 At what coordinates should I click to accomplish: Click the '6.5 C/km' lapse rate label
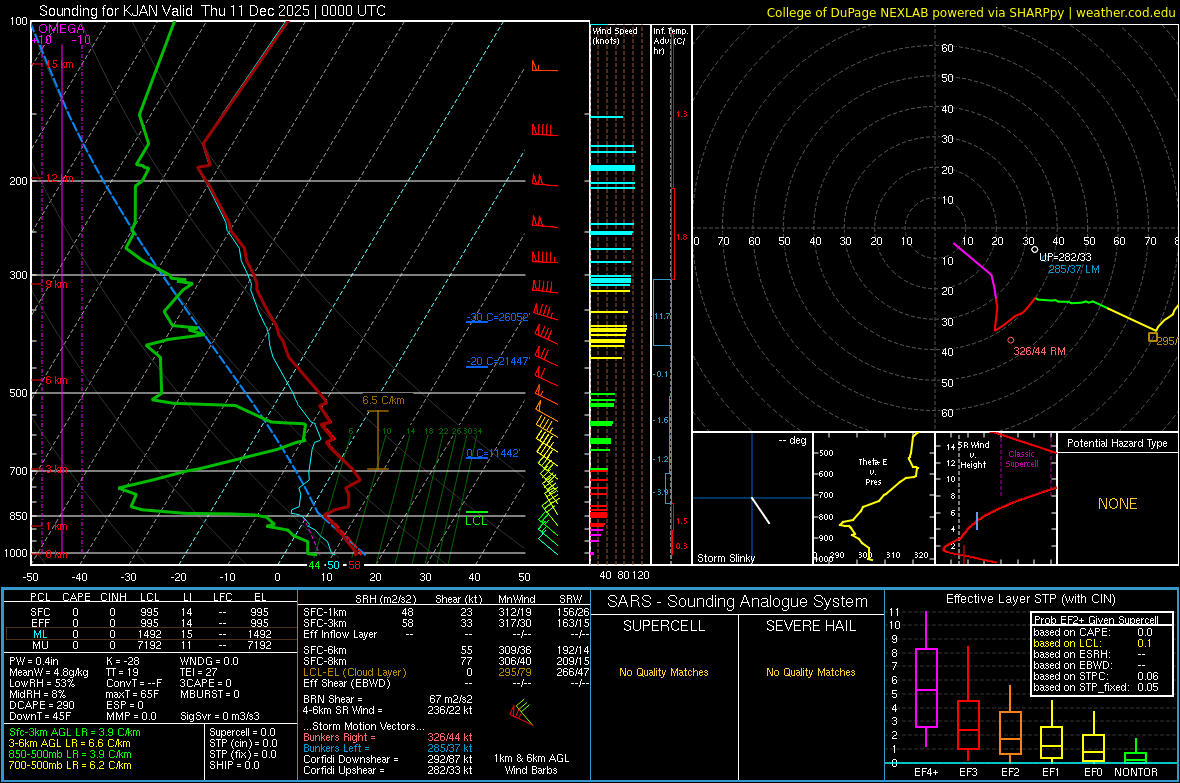pyautogui.click(x=383, y=401)
